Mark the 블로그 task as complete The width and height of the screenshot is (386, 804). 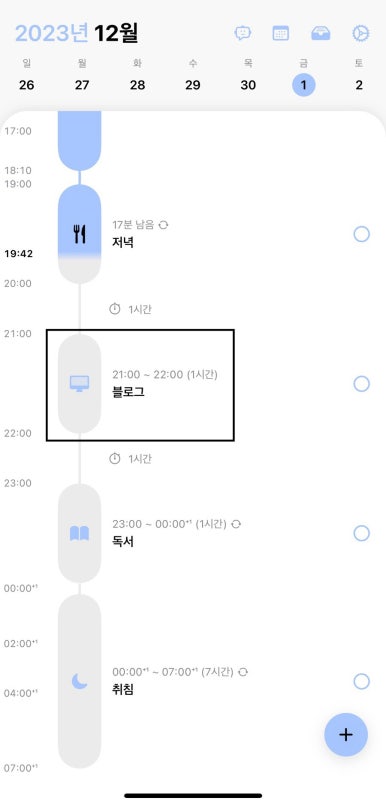(361, 384)
